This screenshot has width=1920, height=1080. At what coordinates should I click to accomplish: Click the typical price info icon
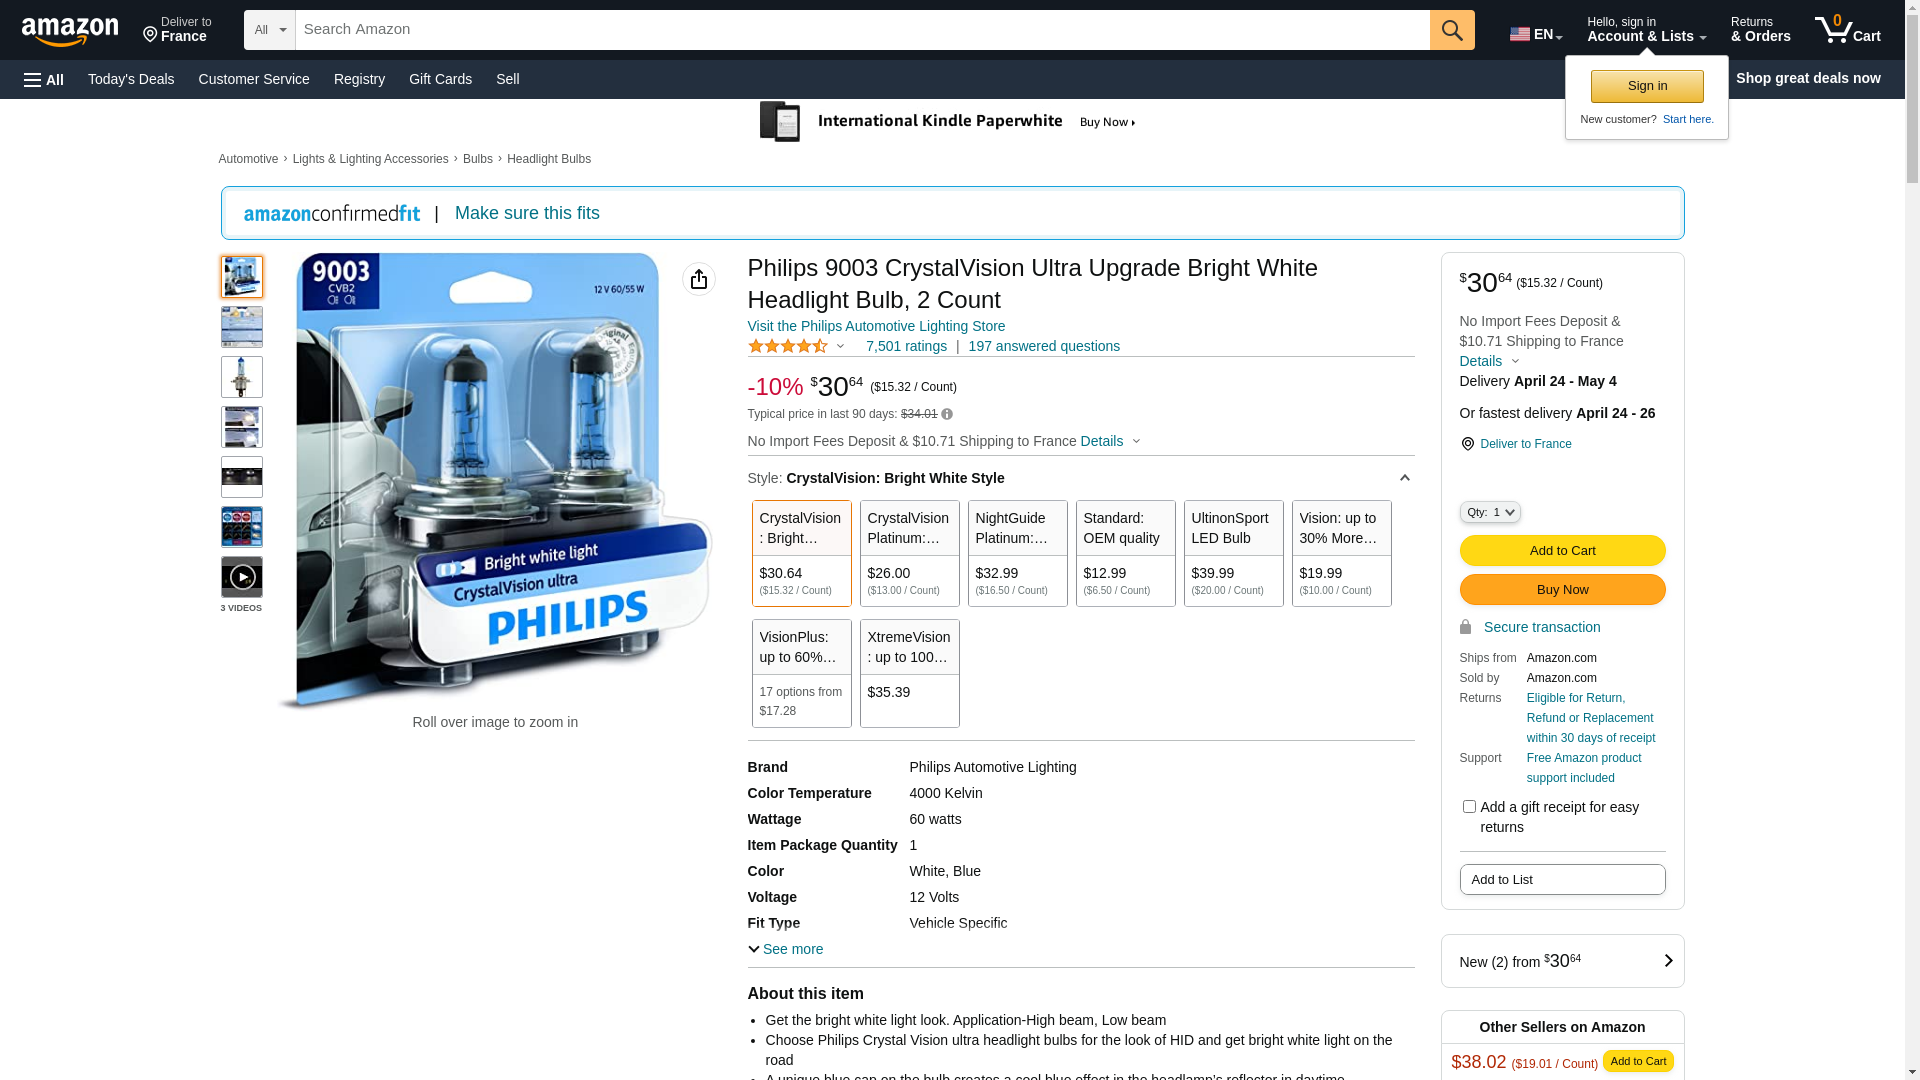(x=947, y=414)
